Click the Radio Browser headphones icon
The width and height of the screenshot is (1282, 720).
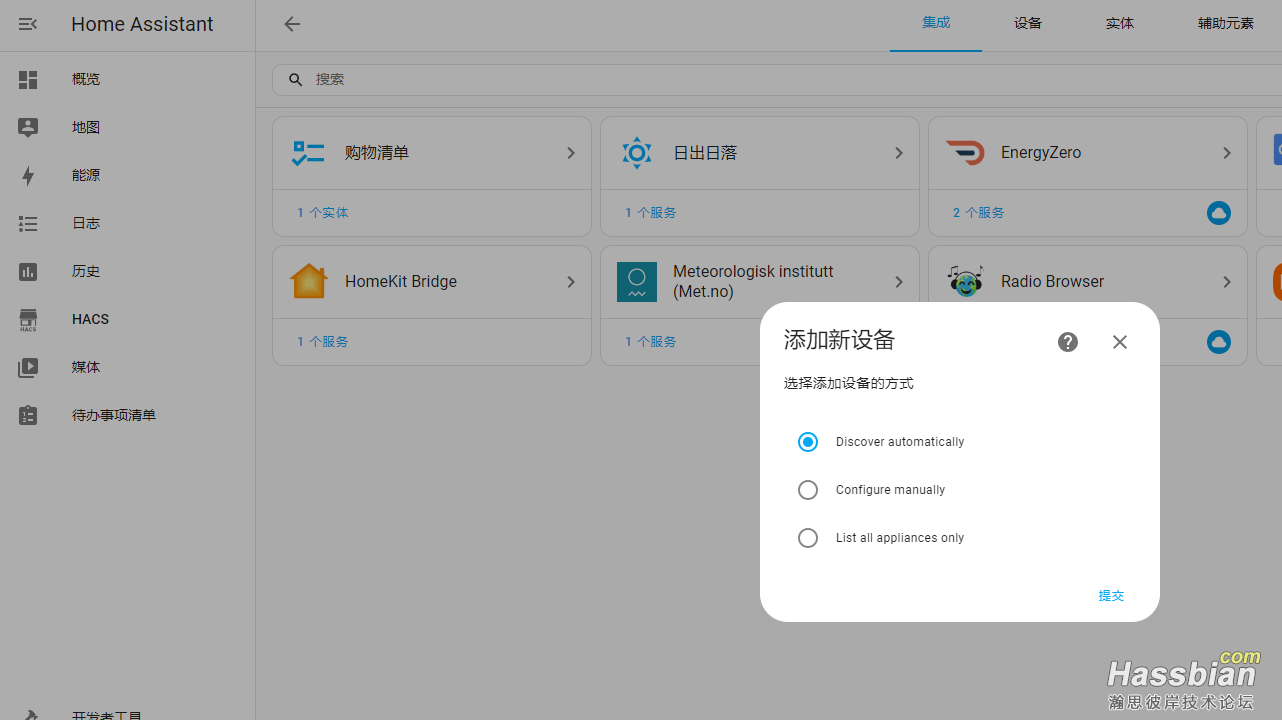(x=965, y=282)
